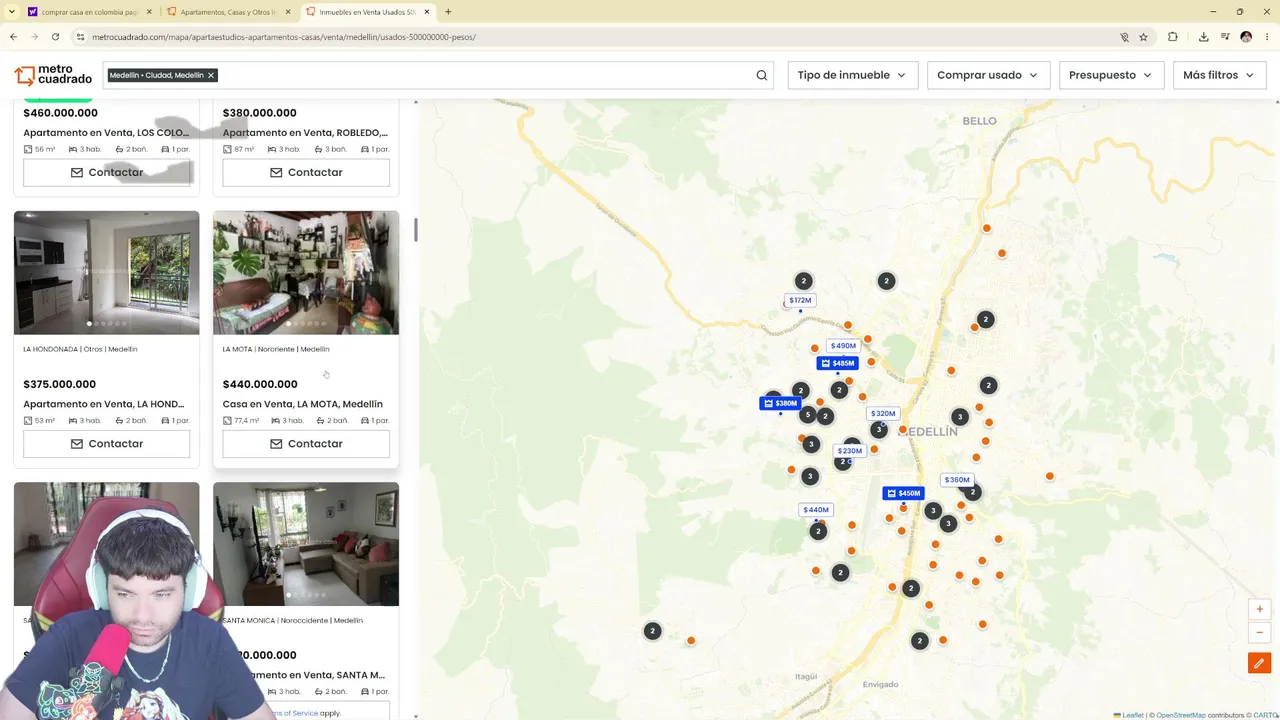Open the browser downloads panel

(1203, 37)
